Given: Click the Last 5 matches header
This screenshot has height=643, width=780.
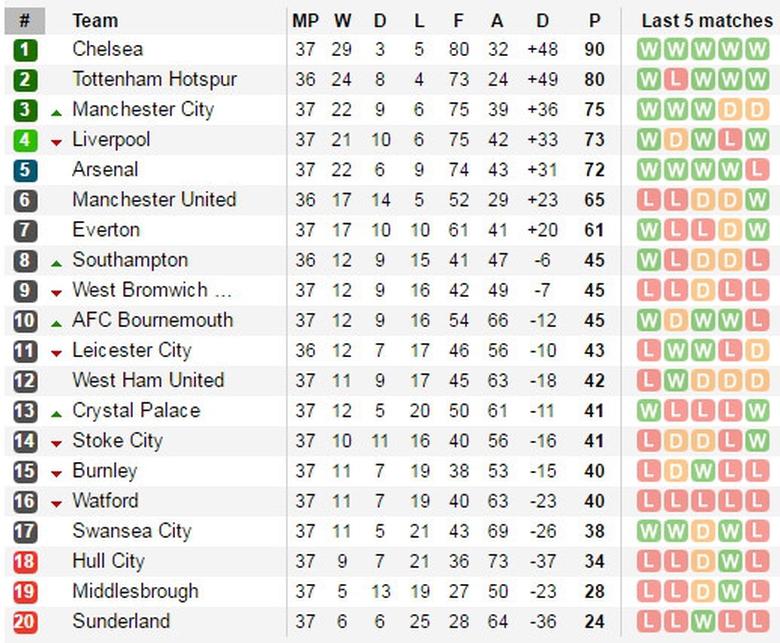Looking at the screenshot, I should [706, 20].
